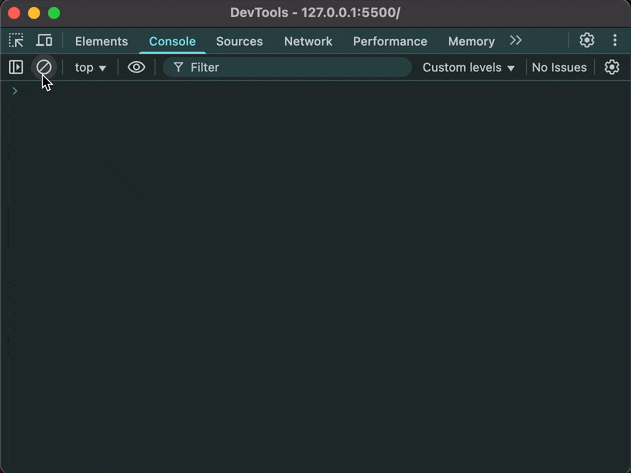
Task: Click the console prompt input line
Action: [300, 91]
